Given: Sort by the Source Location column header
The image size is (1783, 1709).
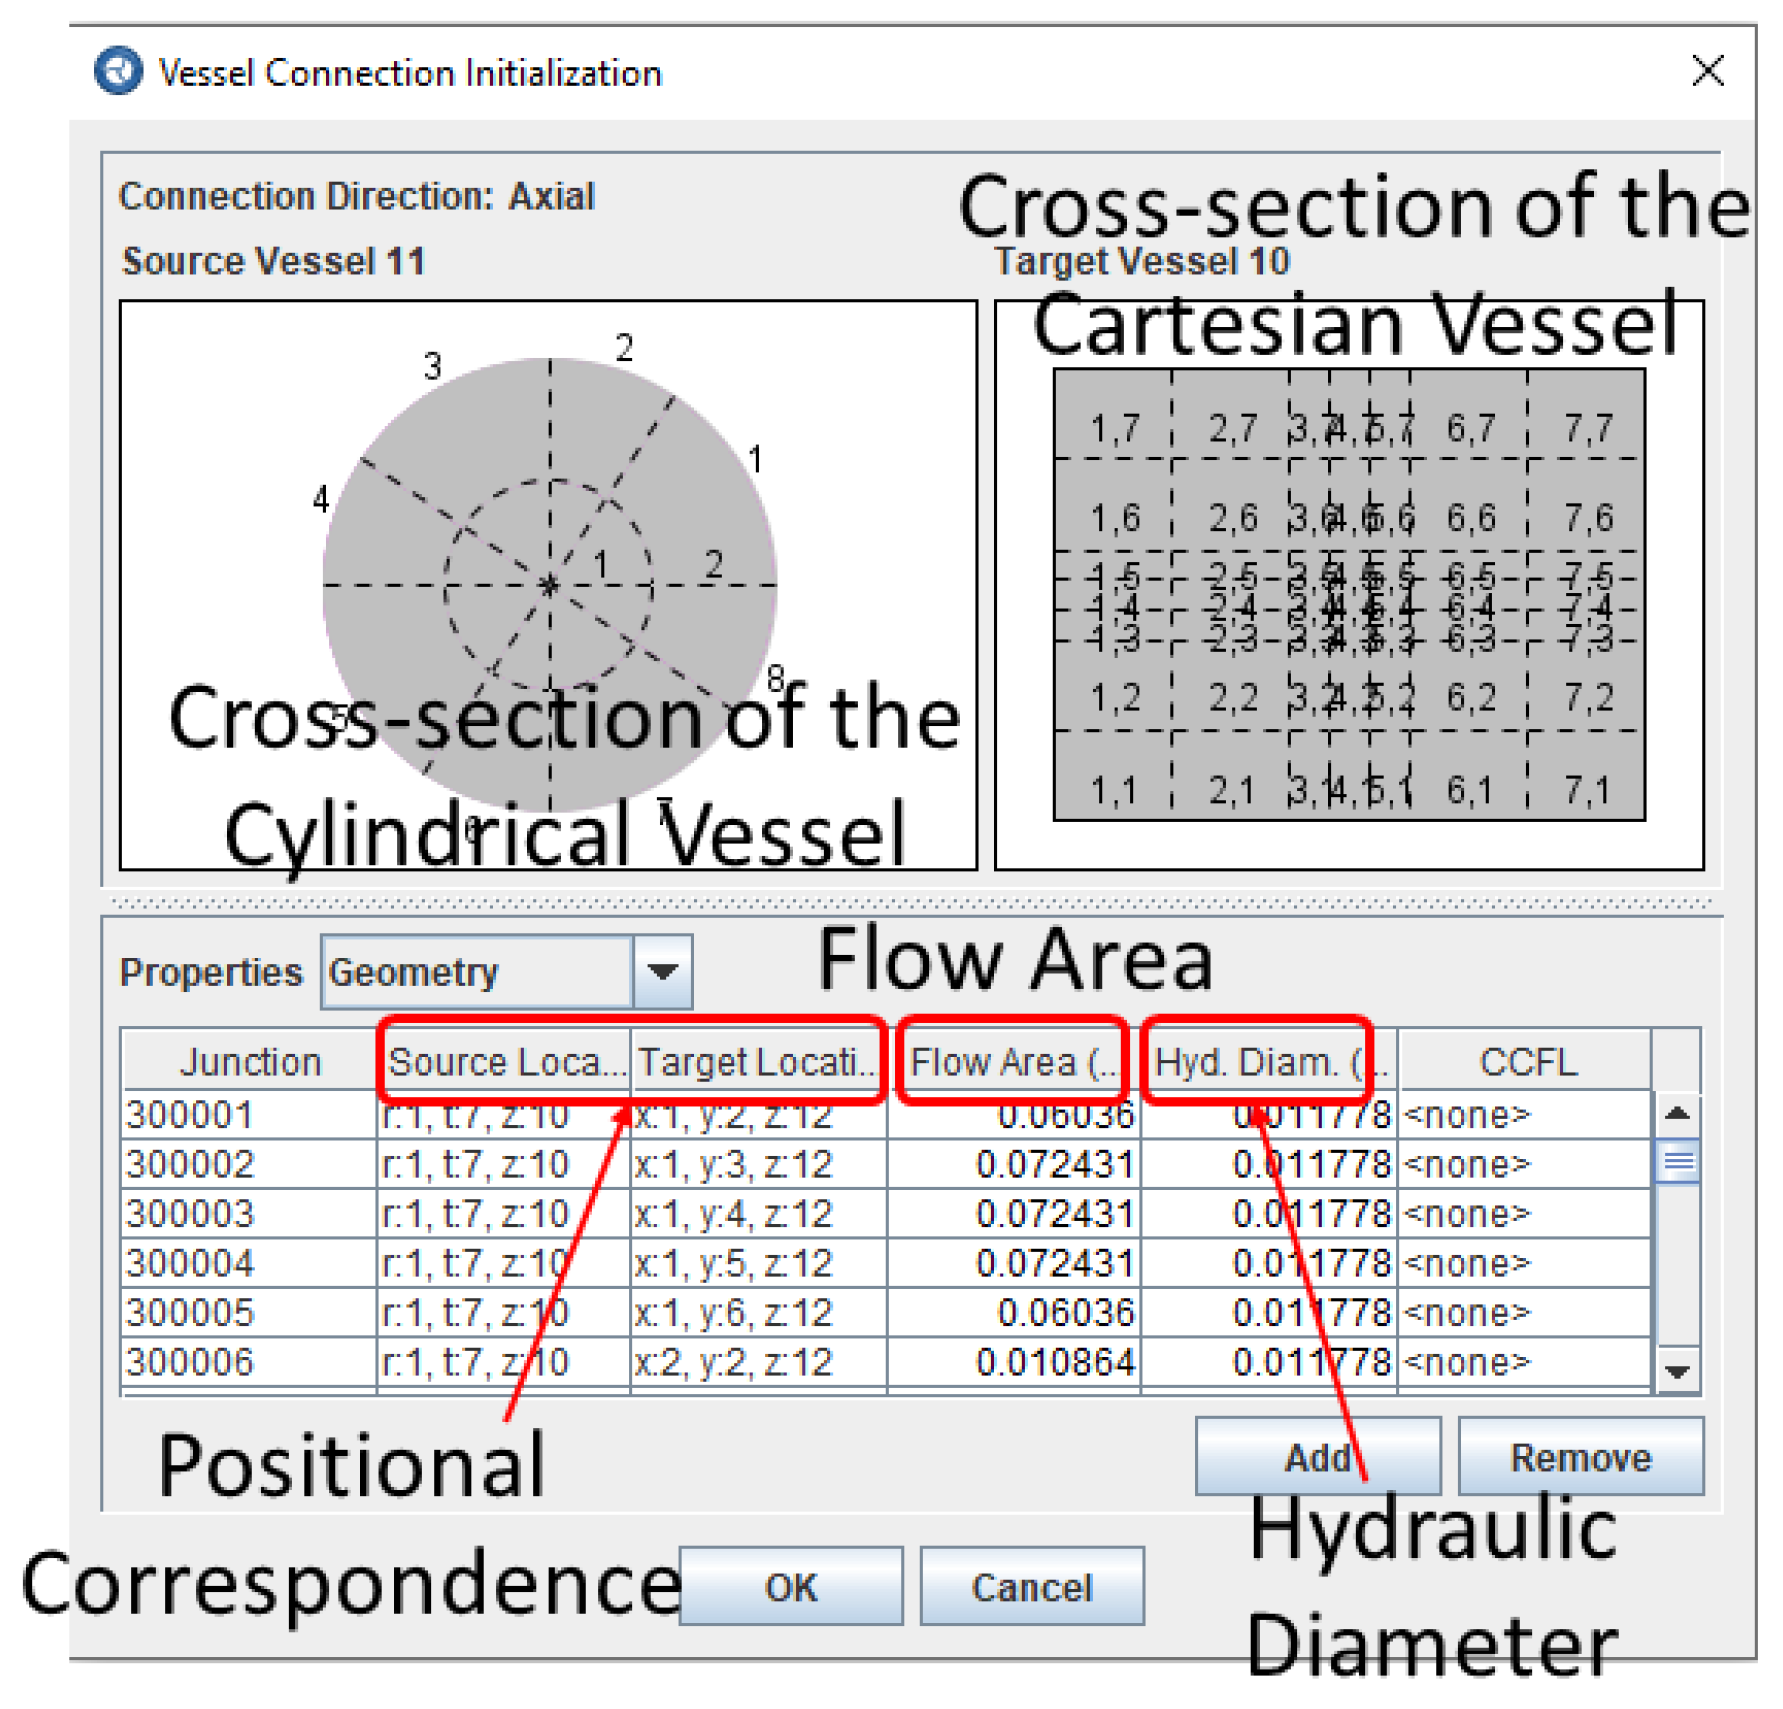Looking at the screenshot, I should point(505,1061).
